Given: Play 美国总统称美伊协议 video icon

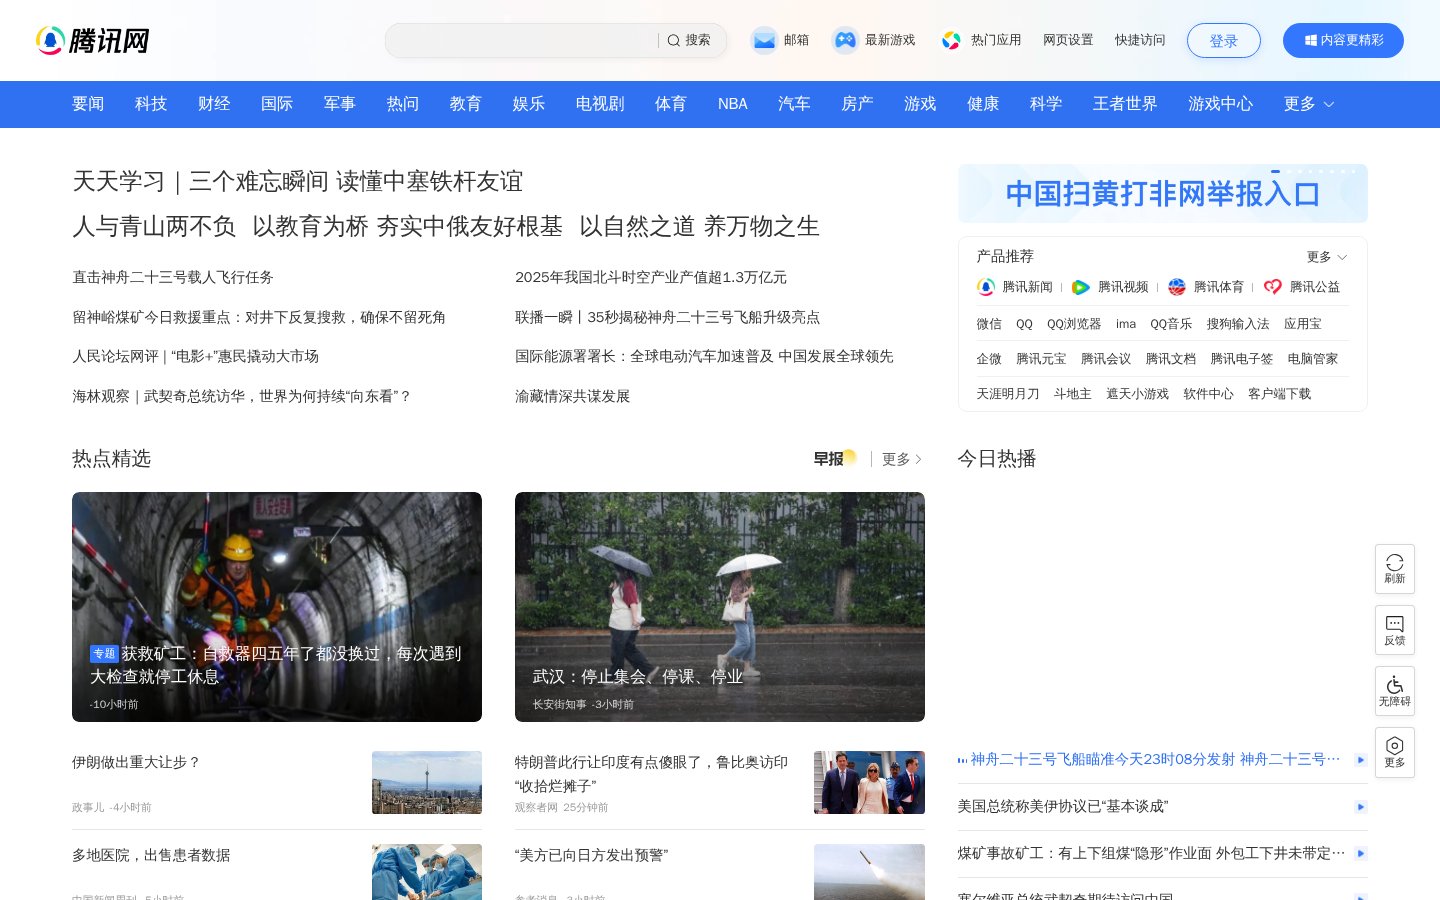Looking at the screenshot, I should tap(1361, 807).
